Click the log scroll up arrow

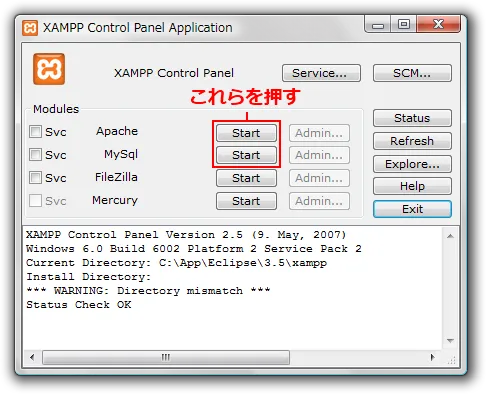pyautogui.click(x=450, y=236)
